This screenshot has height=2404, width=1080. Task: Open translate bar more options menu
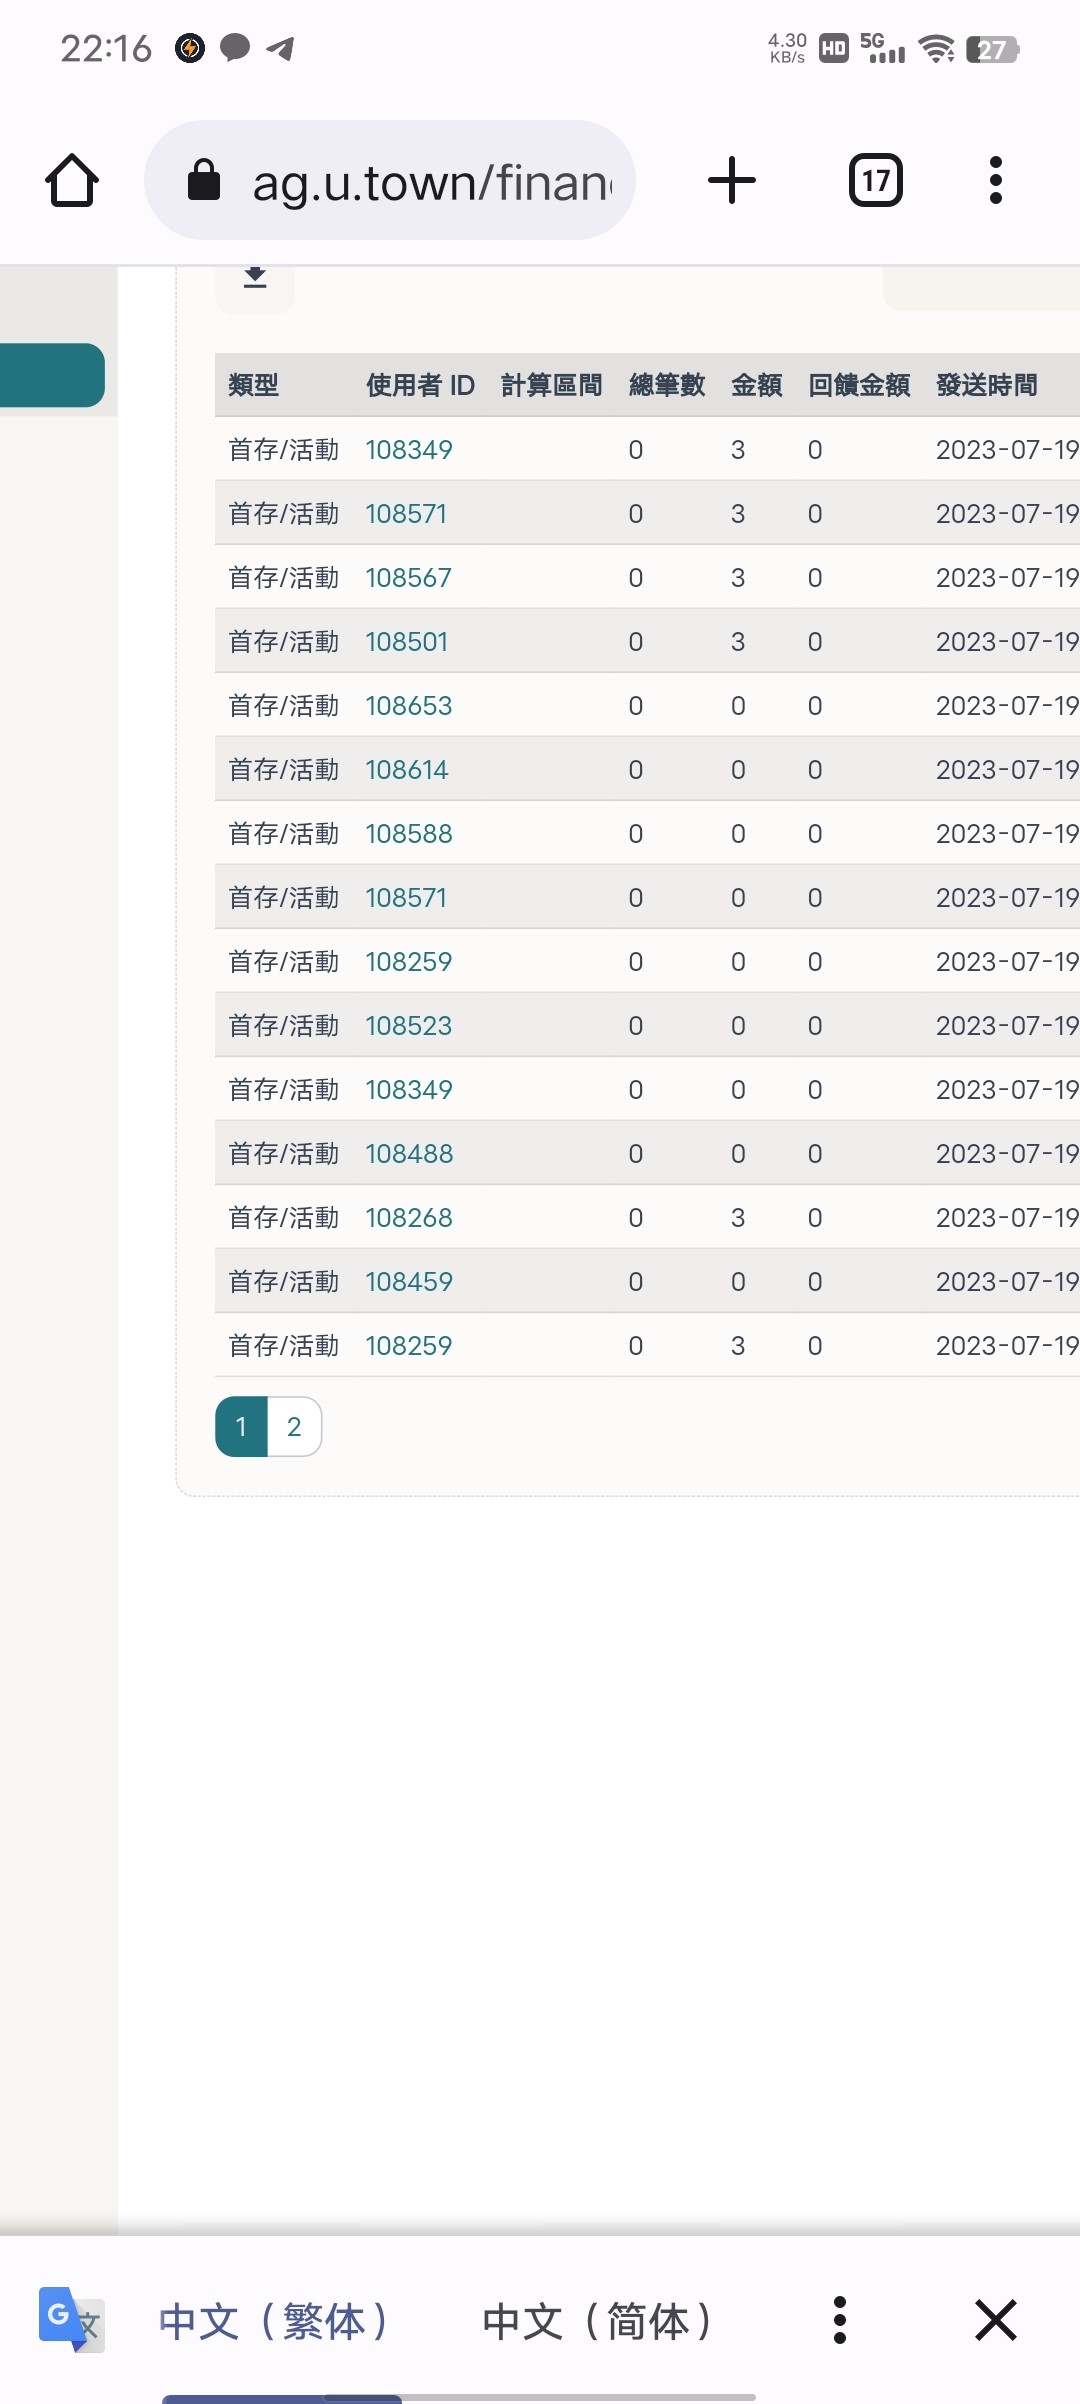click(839, 2320)
